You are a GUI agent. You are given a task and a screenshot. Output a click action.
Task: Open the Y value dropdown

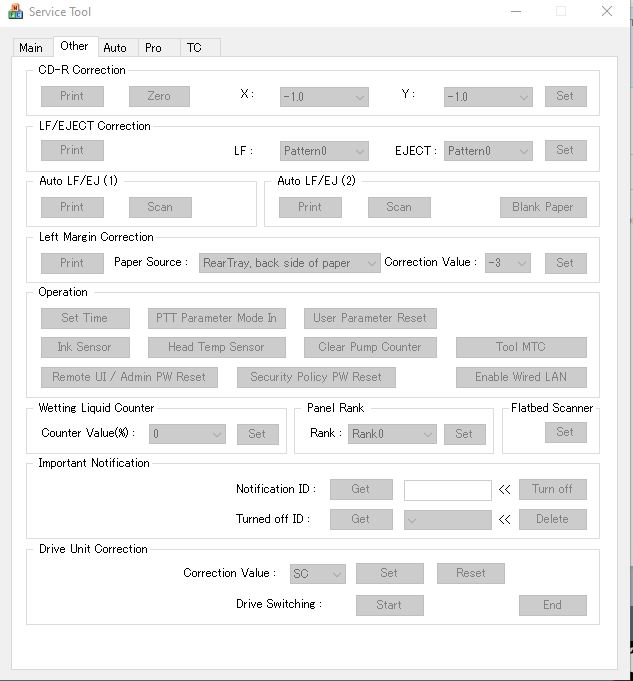pyautogui.click(x=488, y=97)
